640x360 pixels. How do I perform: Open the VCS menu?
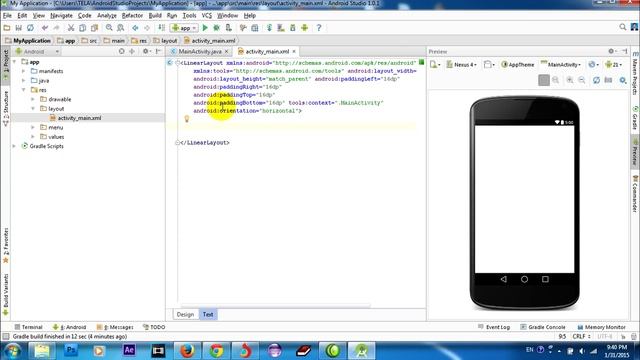[207, 16]
